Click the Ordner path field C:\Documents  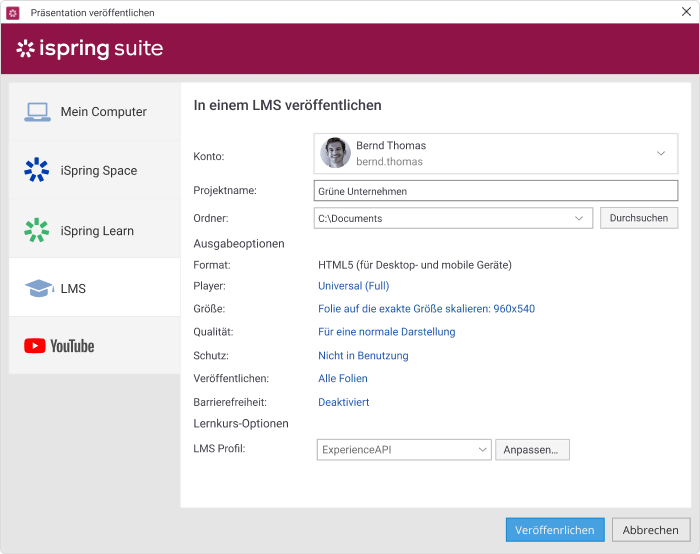(453, 218)
